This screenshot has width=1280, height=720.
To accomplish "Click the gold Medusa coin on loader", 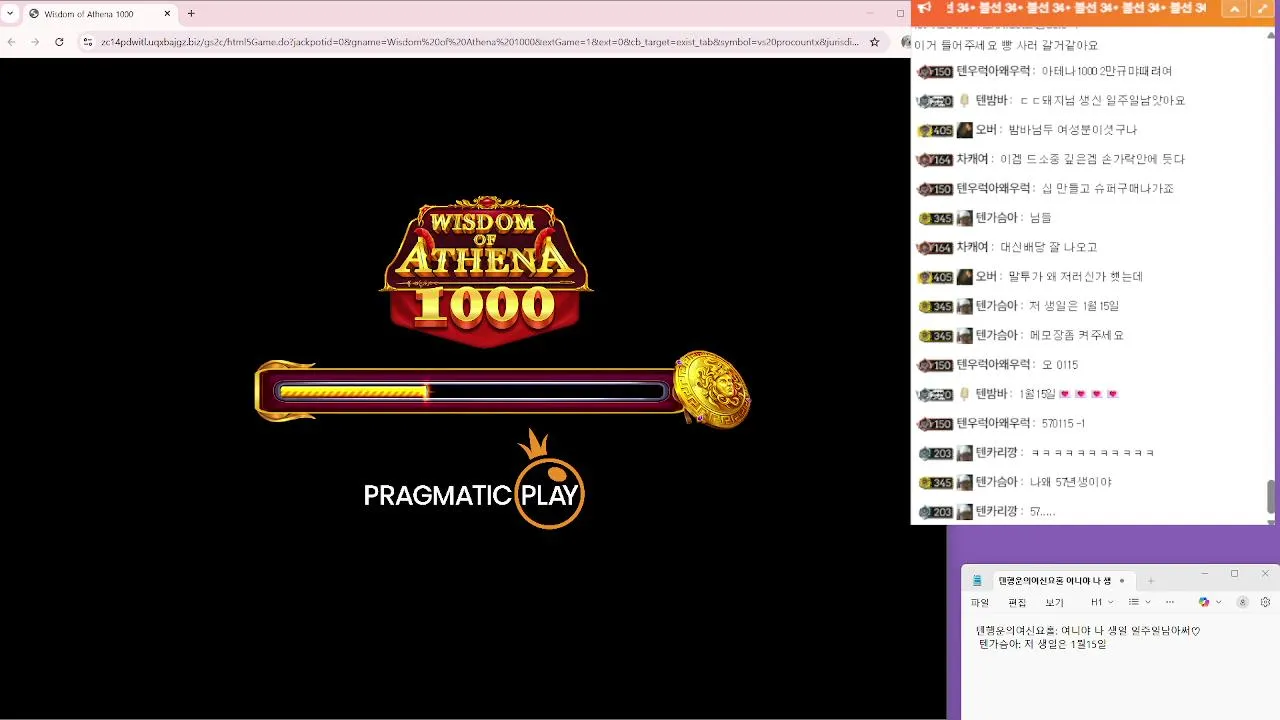I will click(x=712, y=388).
